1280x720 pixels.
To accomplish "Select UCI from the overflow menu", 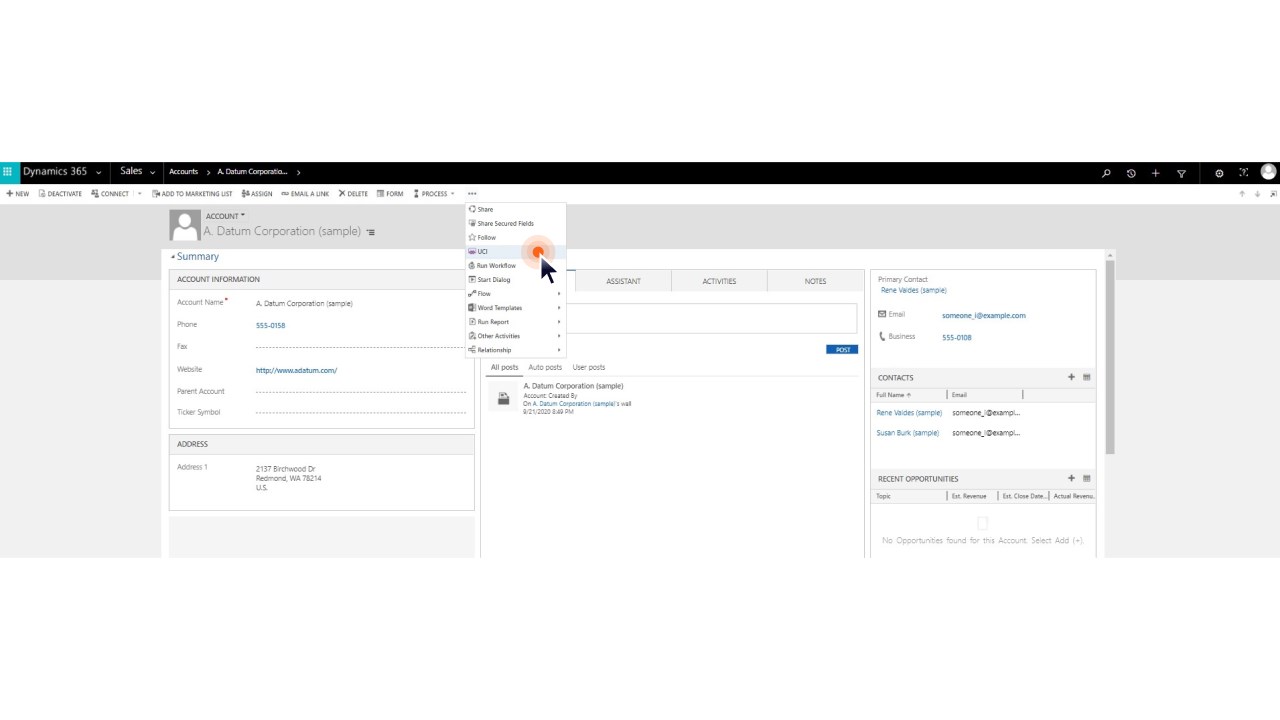I will pyautogui.click(x=516, y=251).
